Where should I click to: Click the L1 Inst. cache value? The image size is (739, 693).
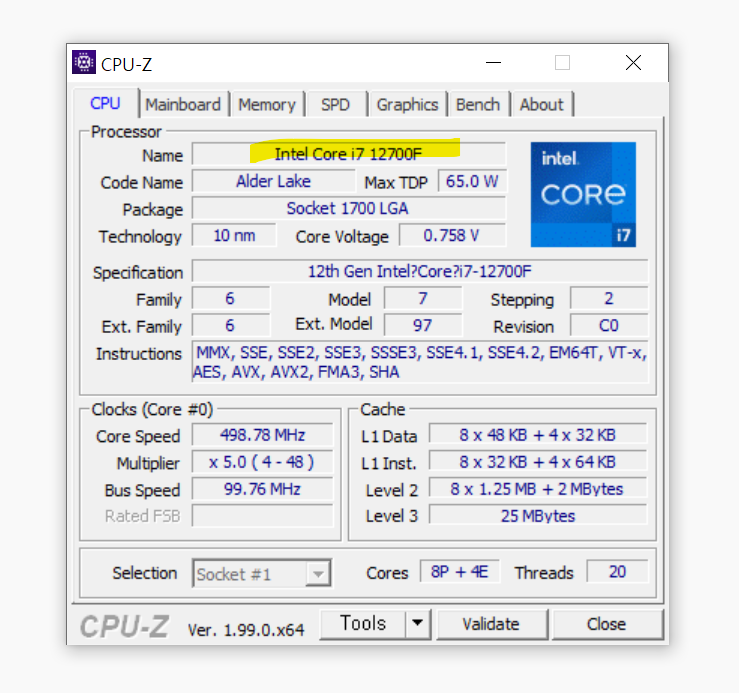pyautogui.click(x=538, y=462)
